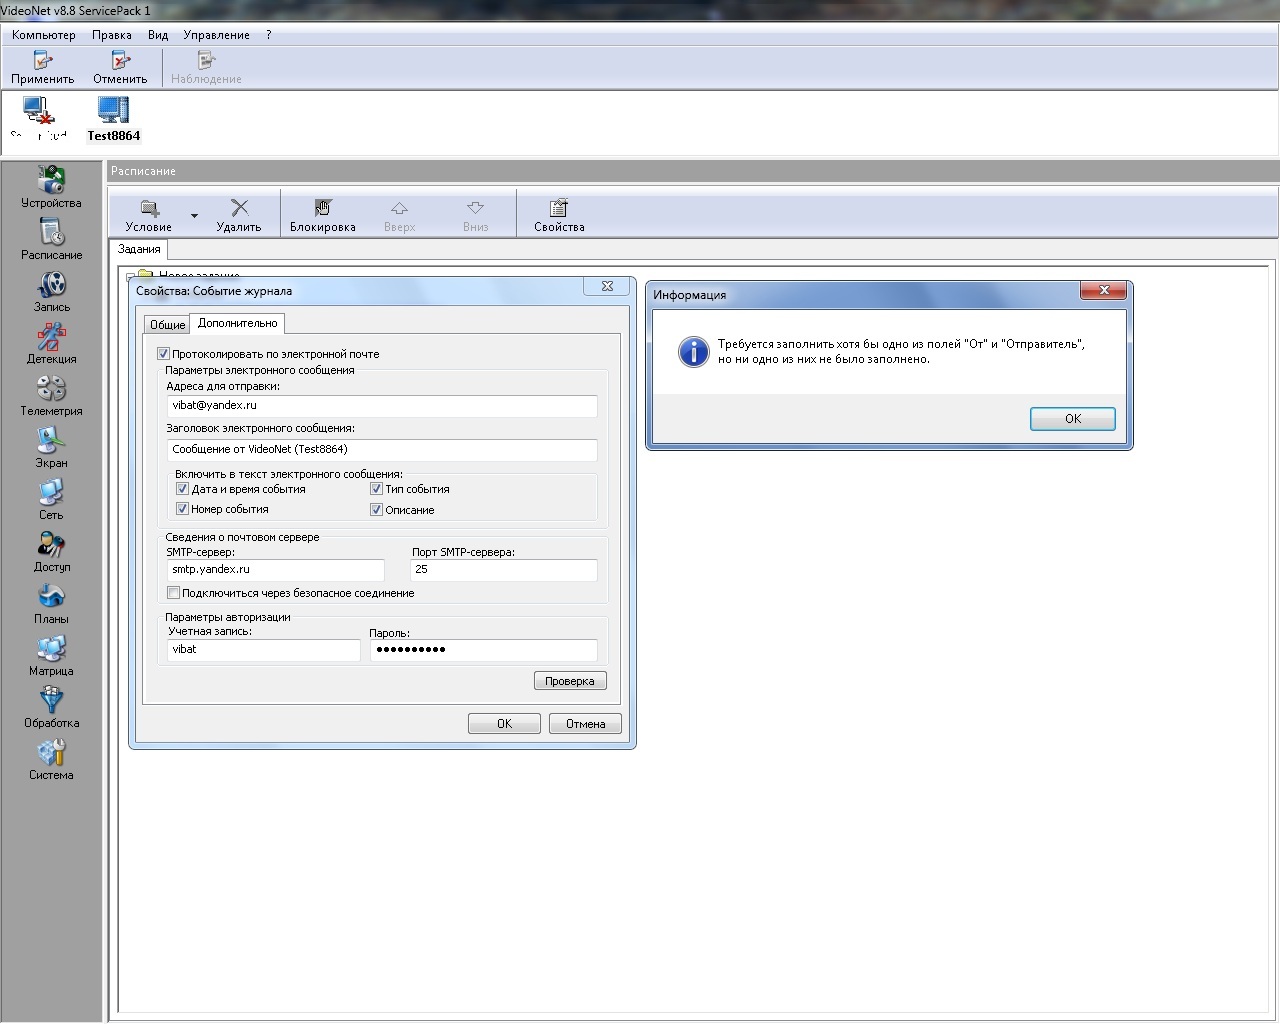Image resolution: width=1280 pixels, height=1024 pixels.
Task: Enable Подключиться через безопасное соединение
Action: 174,593
